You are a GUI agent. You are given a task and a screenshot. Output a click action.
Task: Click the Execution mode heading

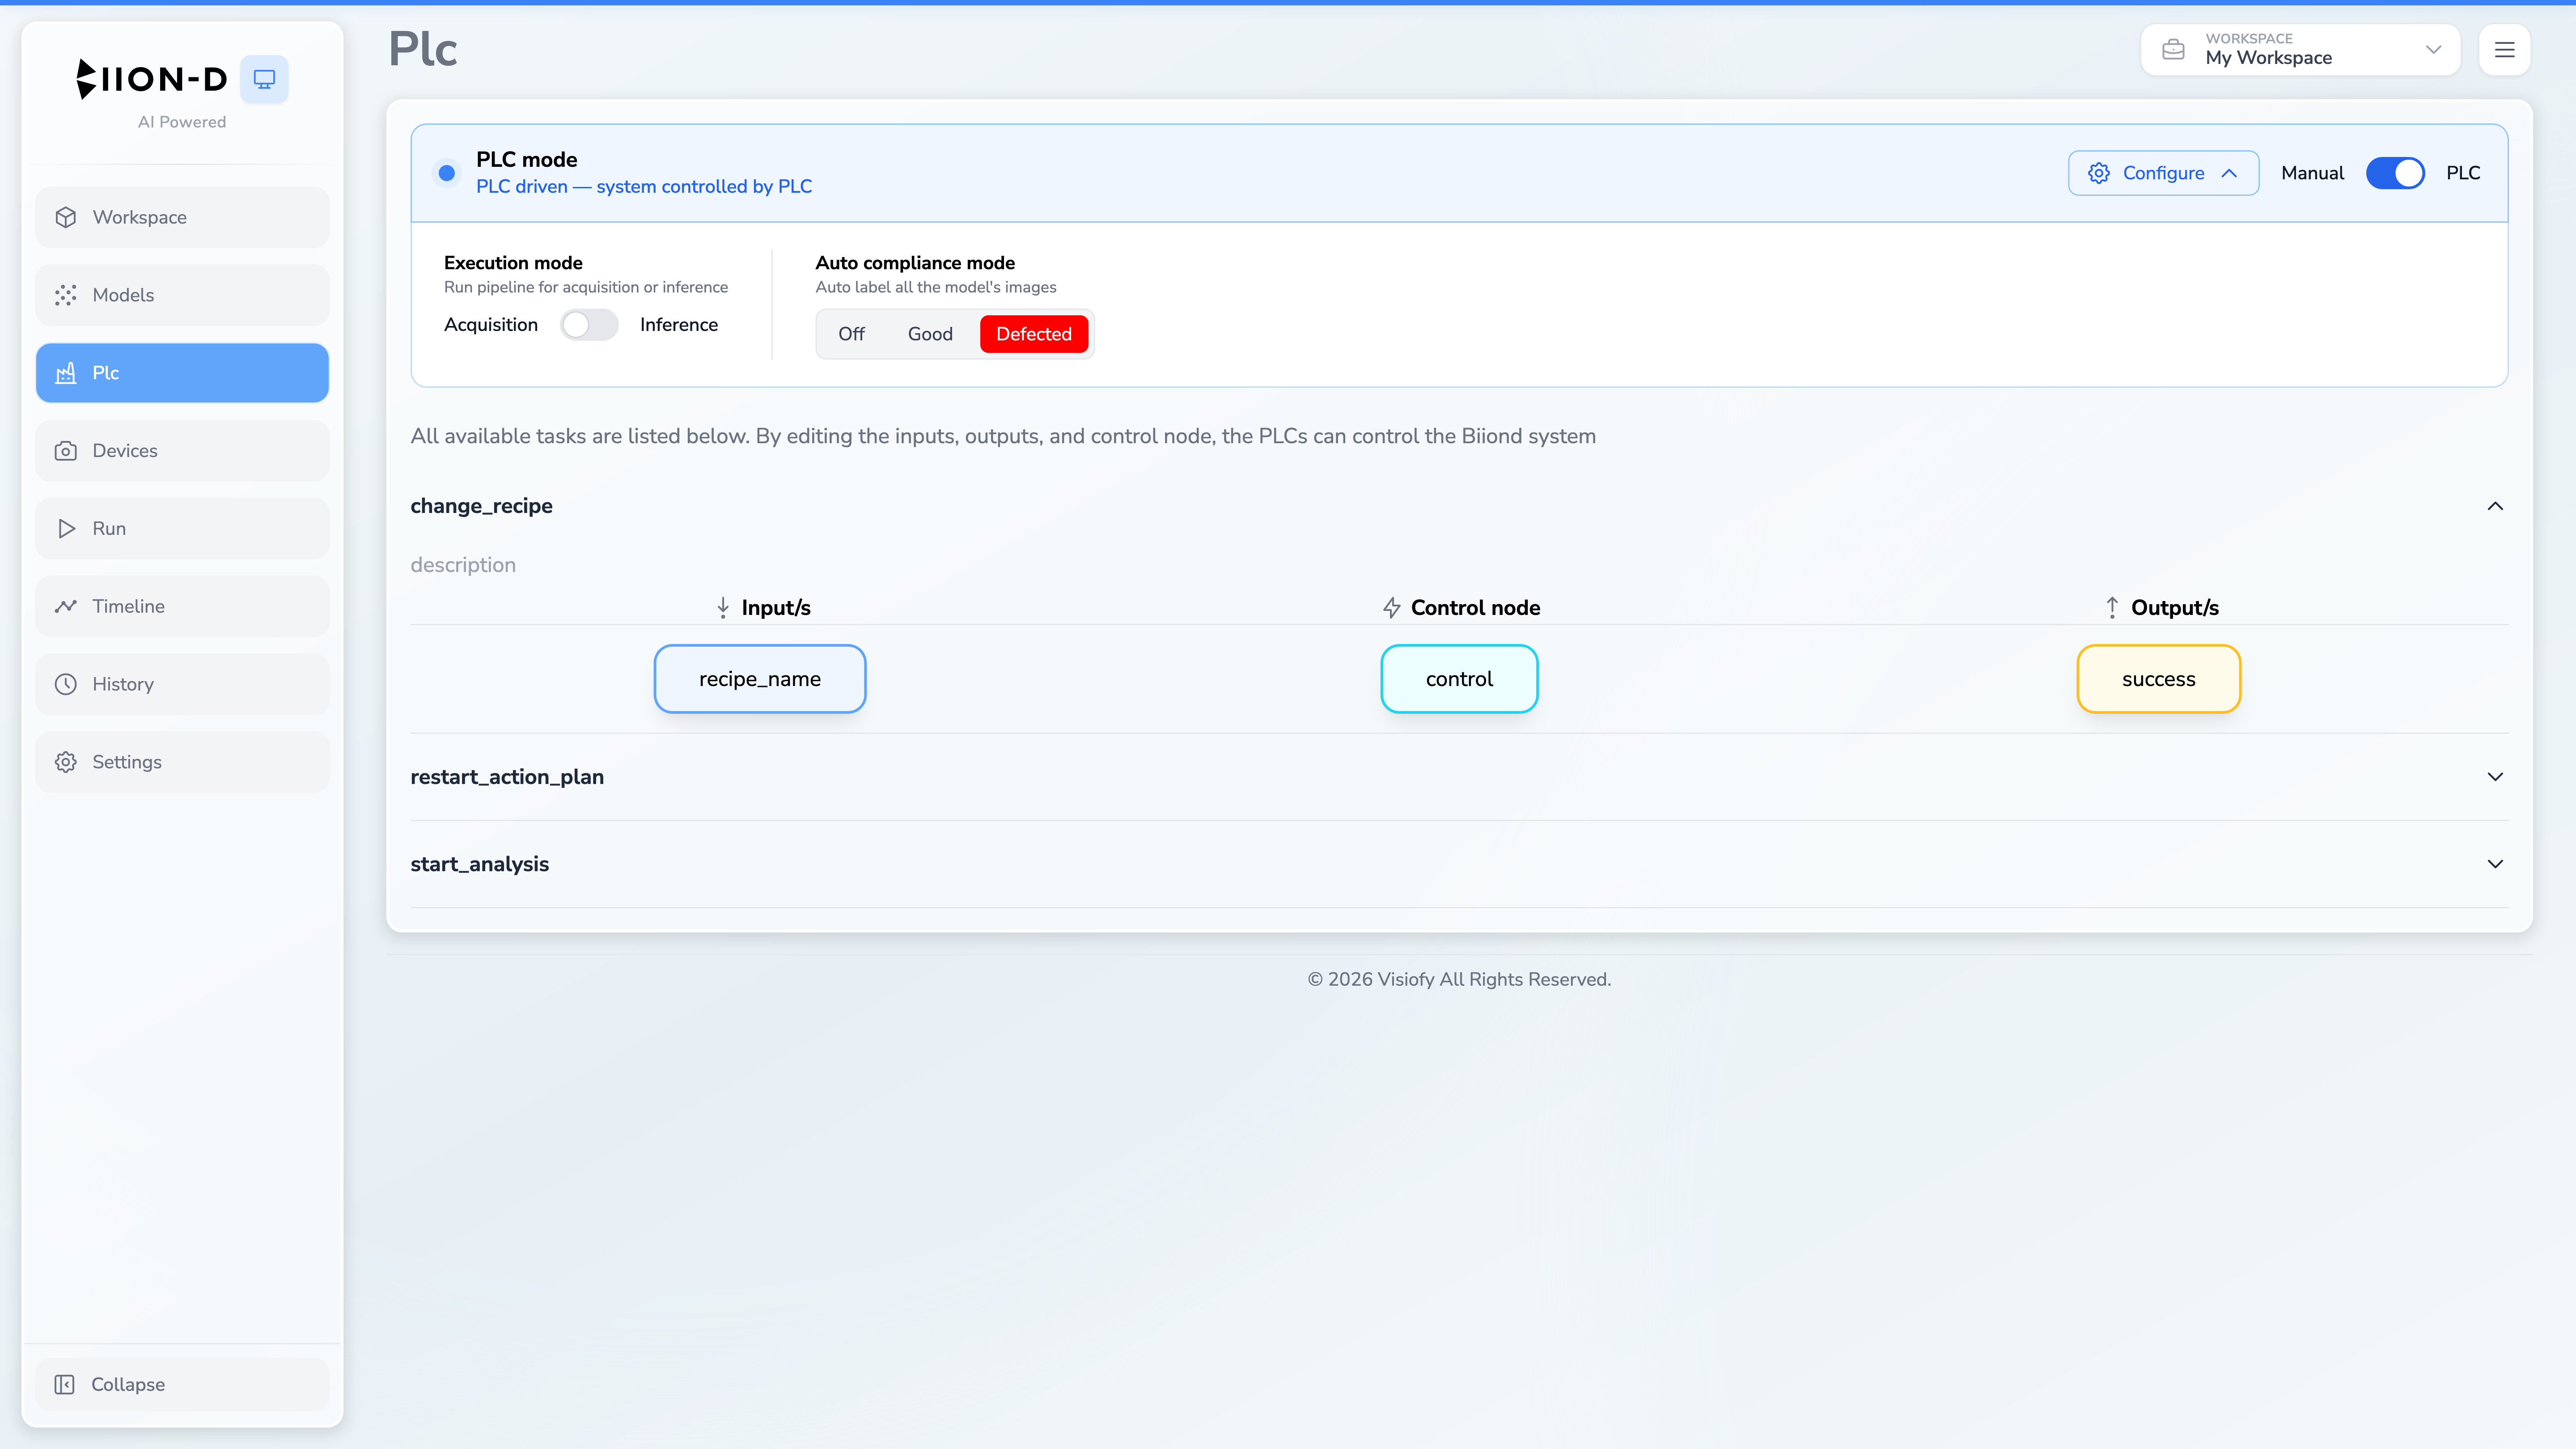point(513,263)
